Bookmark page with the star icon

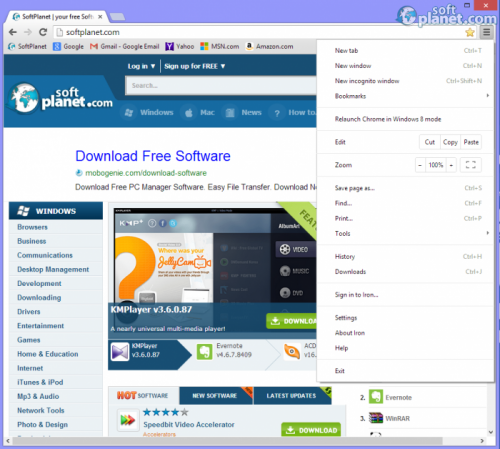(470, 32)
